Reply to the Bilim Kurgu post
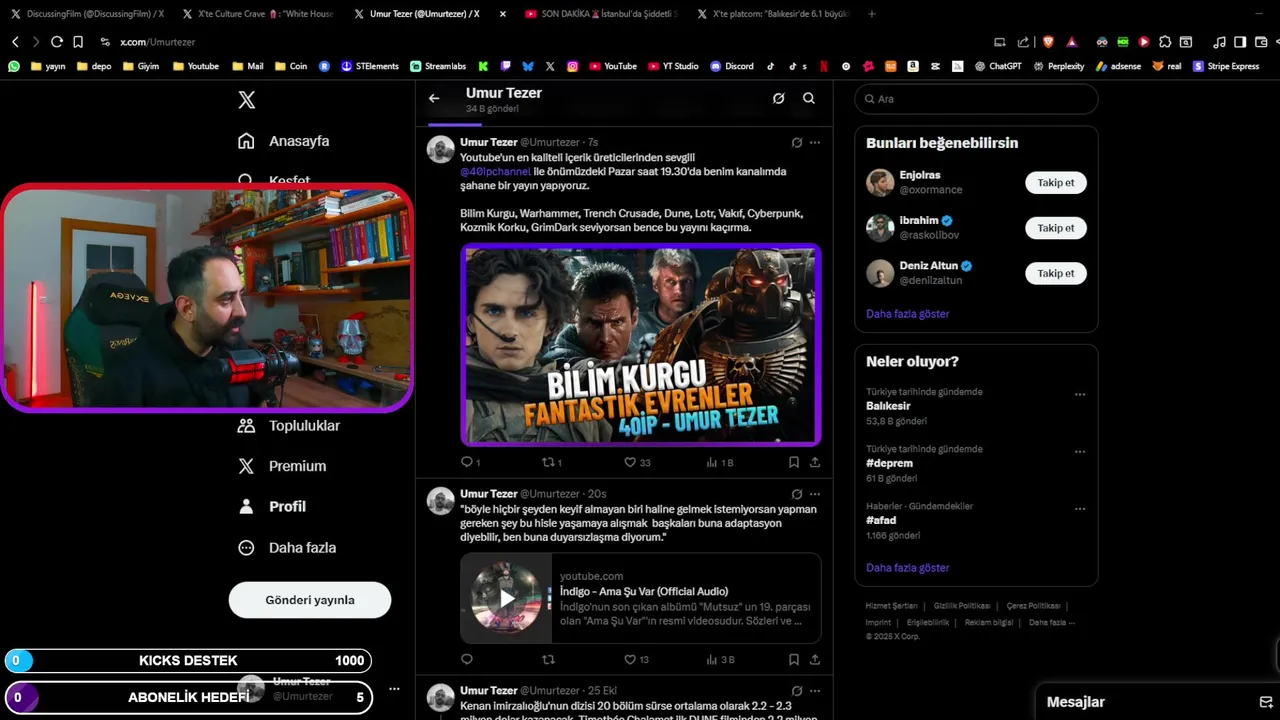The width and height of the screenshot is (1280, 720). pyautogui.click(x=466, y=462)
